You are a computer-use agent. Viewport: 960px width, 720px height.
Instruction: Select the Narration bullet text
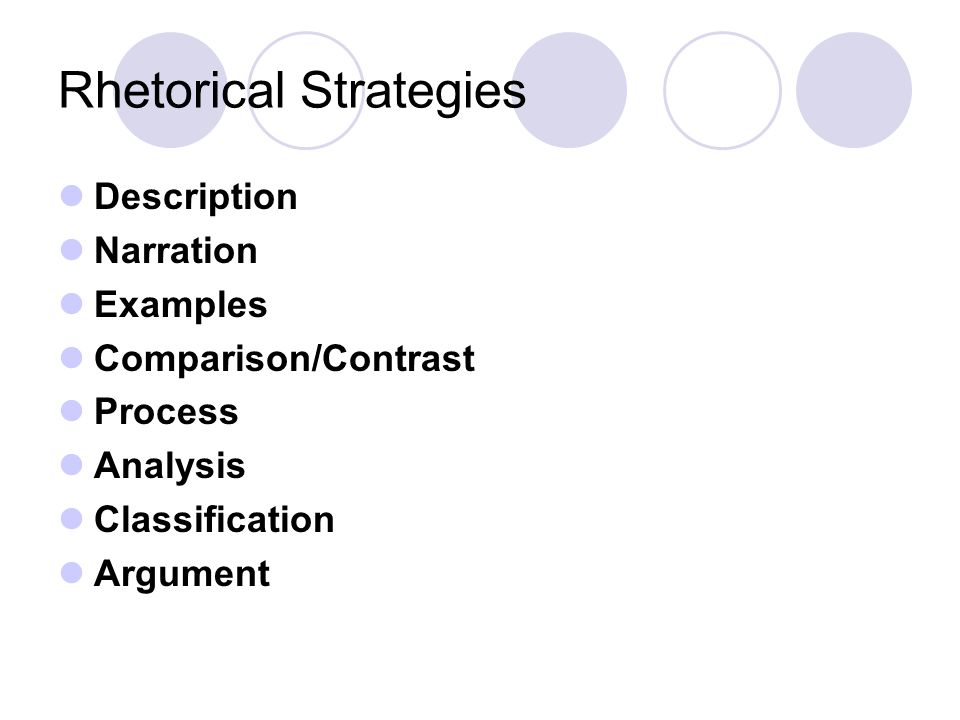pyautogui.click(x=176, y=250)
